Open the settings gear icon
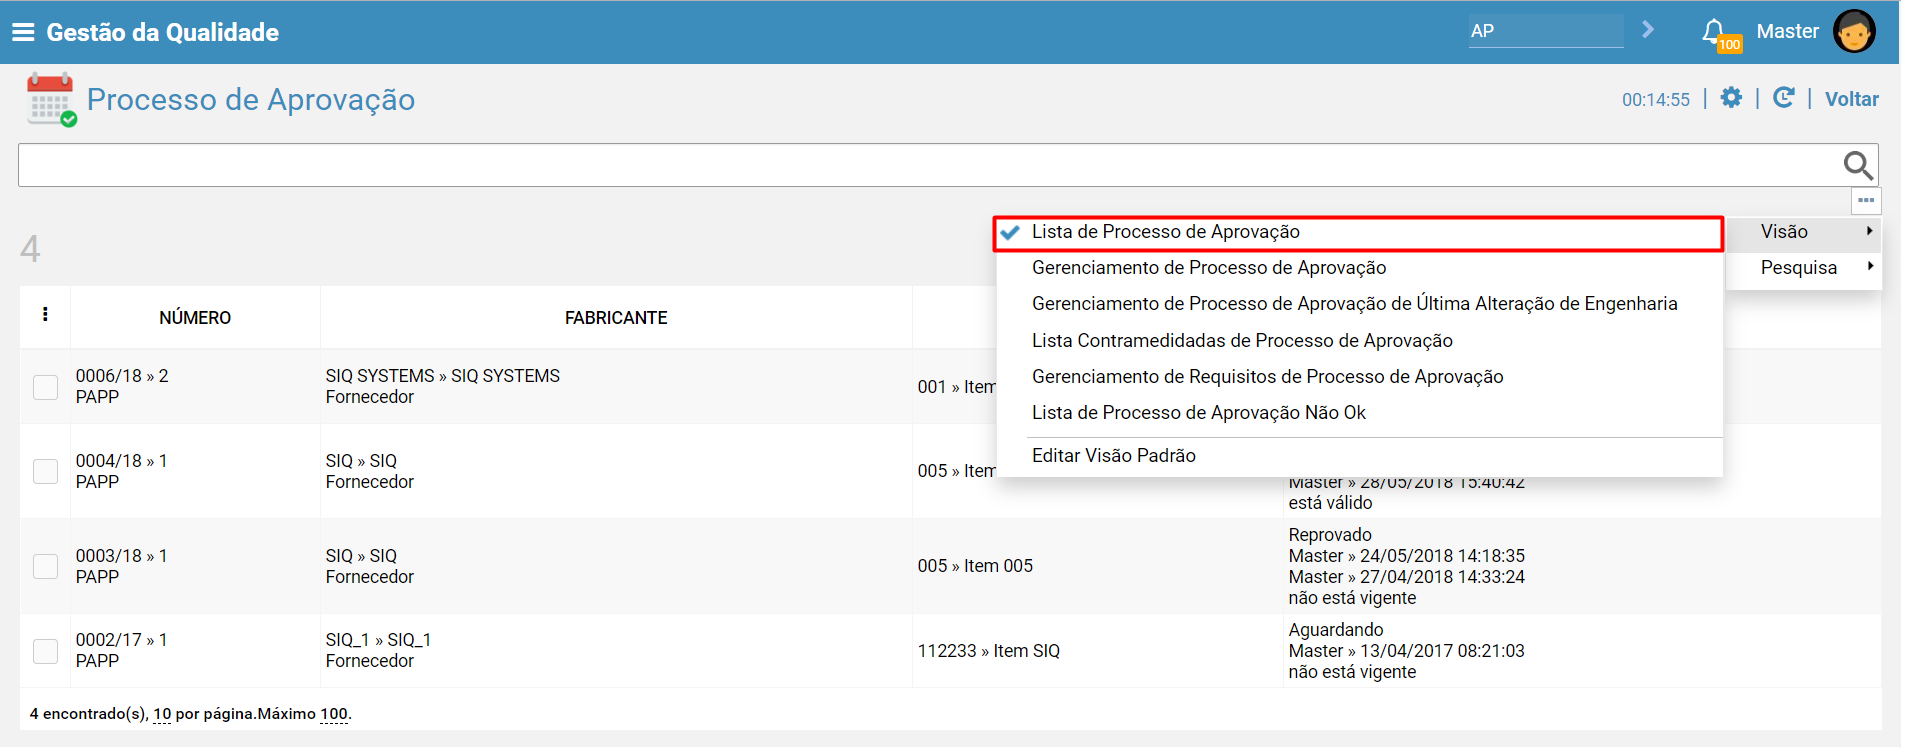The height and width of the screenshot is (748, 1919). pos(1731,98)
